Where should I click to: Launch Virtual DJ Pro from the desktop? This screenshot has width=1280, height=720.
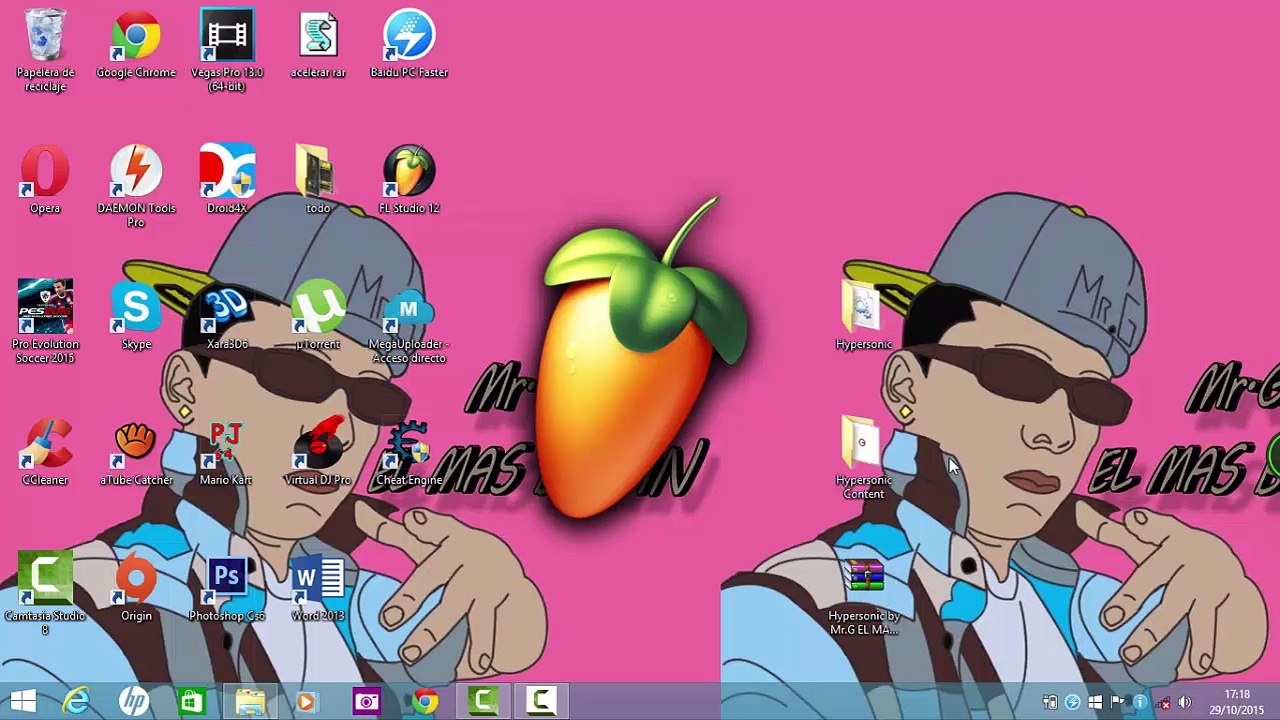click(318, 452)
